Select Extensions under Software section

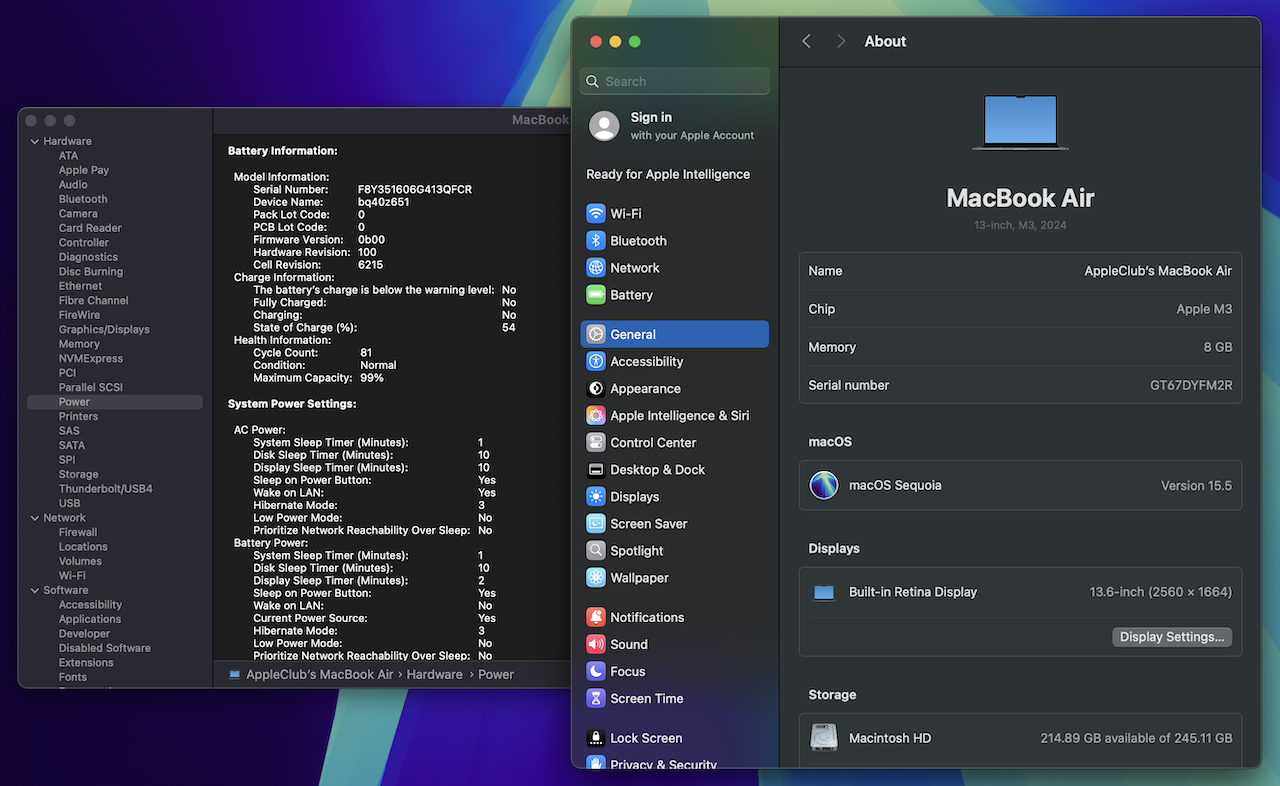coord(86,662)
